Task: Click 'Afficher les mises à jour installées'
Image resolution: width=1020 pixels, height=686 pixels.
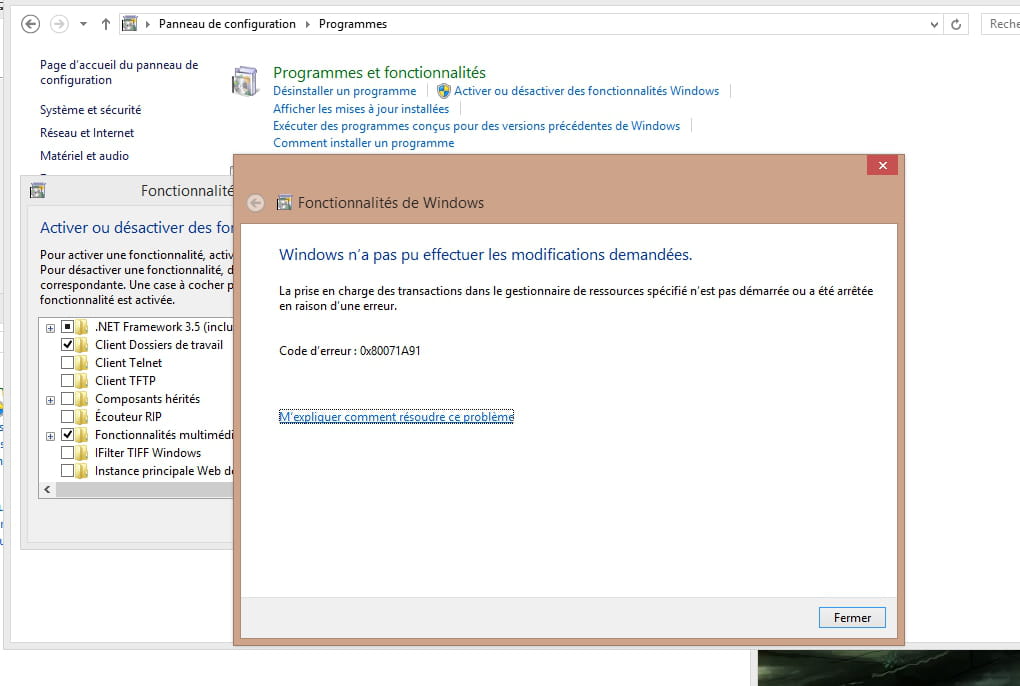Action: pos(360,109)
